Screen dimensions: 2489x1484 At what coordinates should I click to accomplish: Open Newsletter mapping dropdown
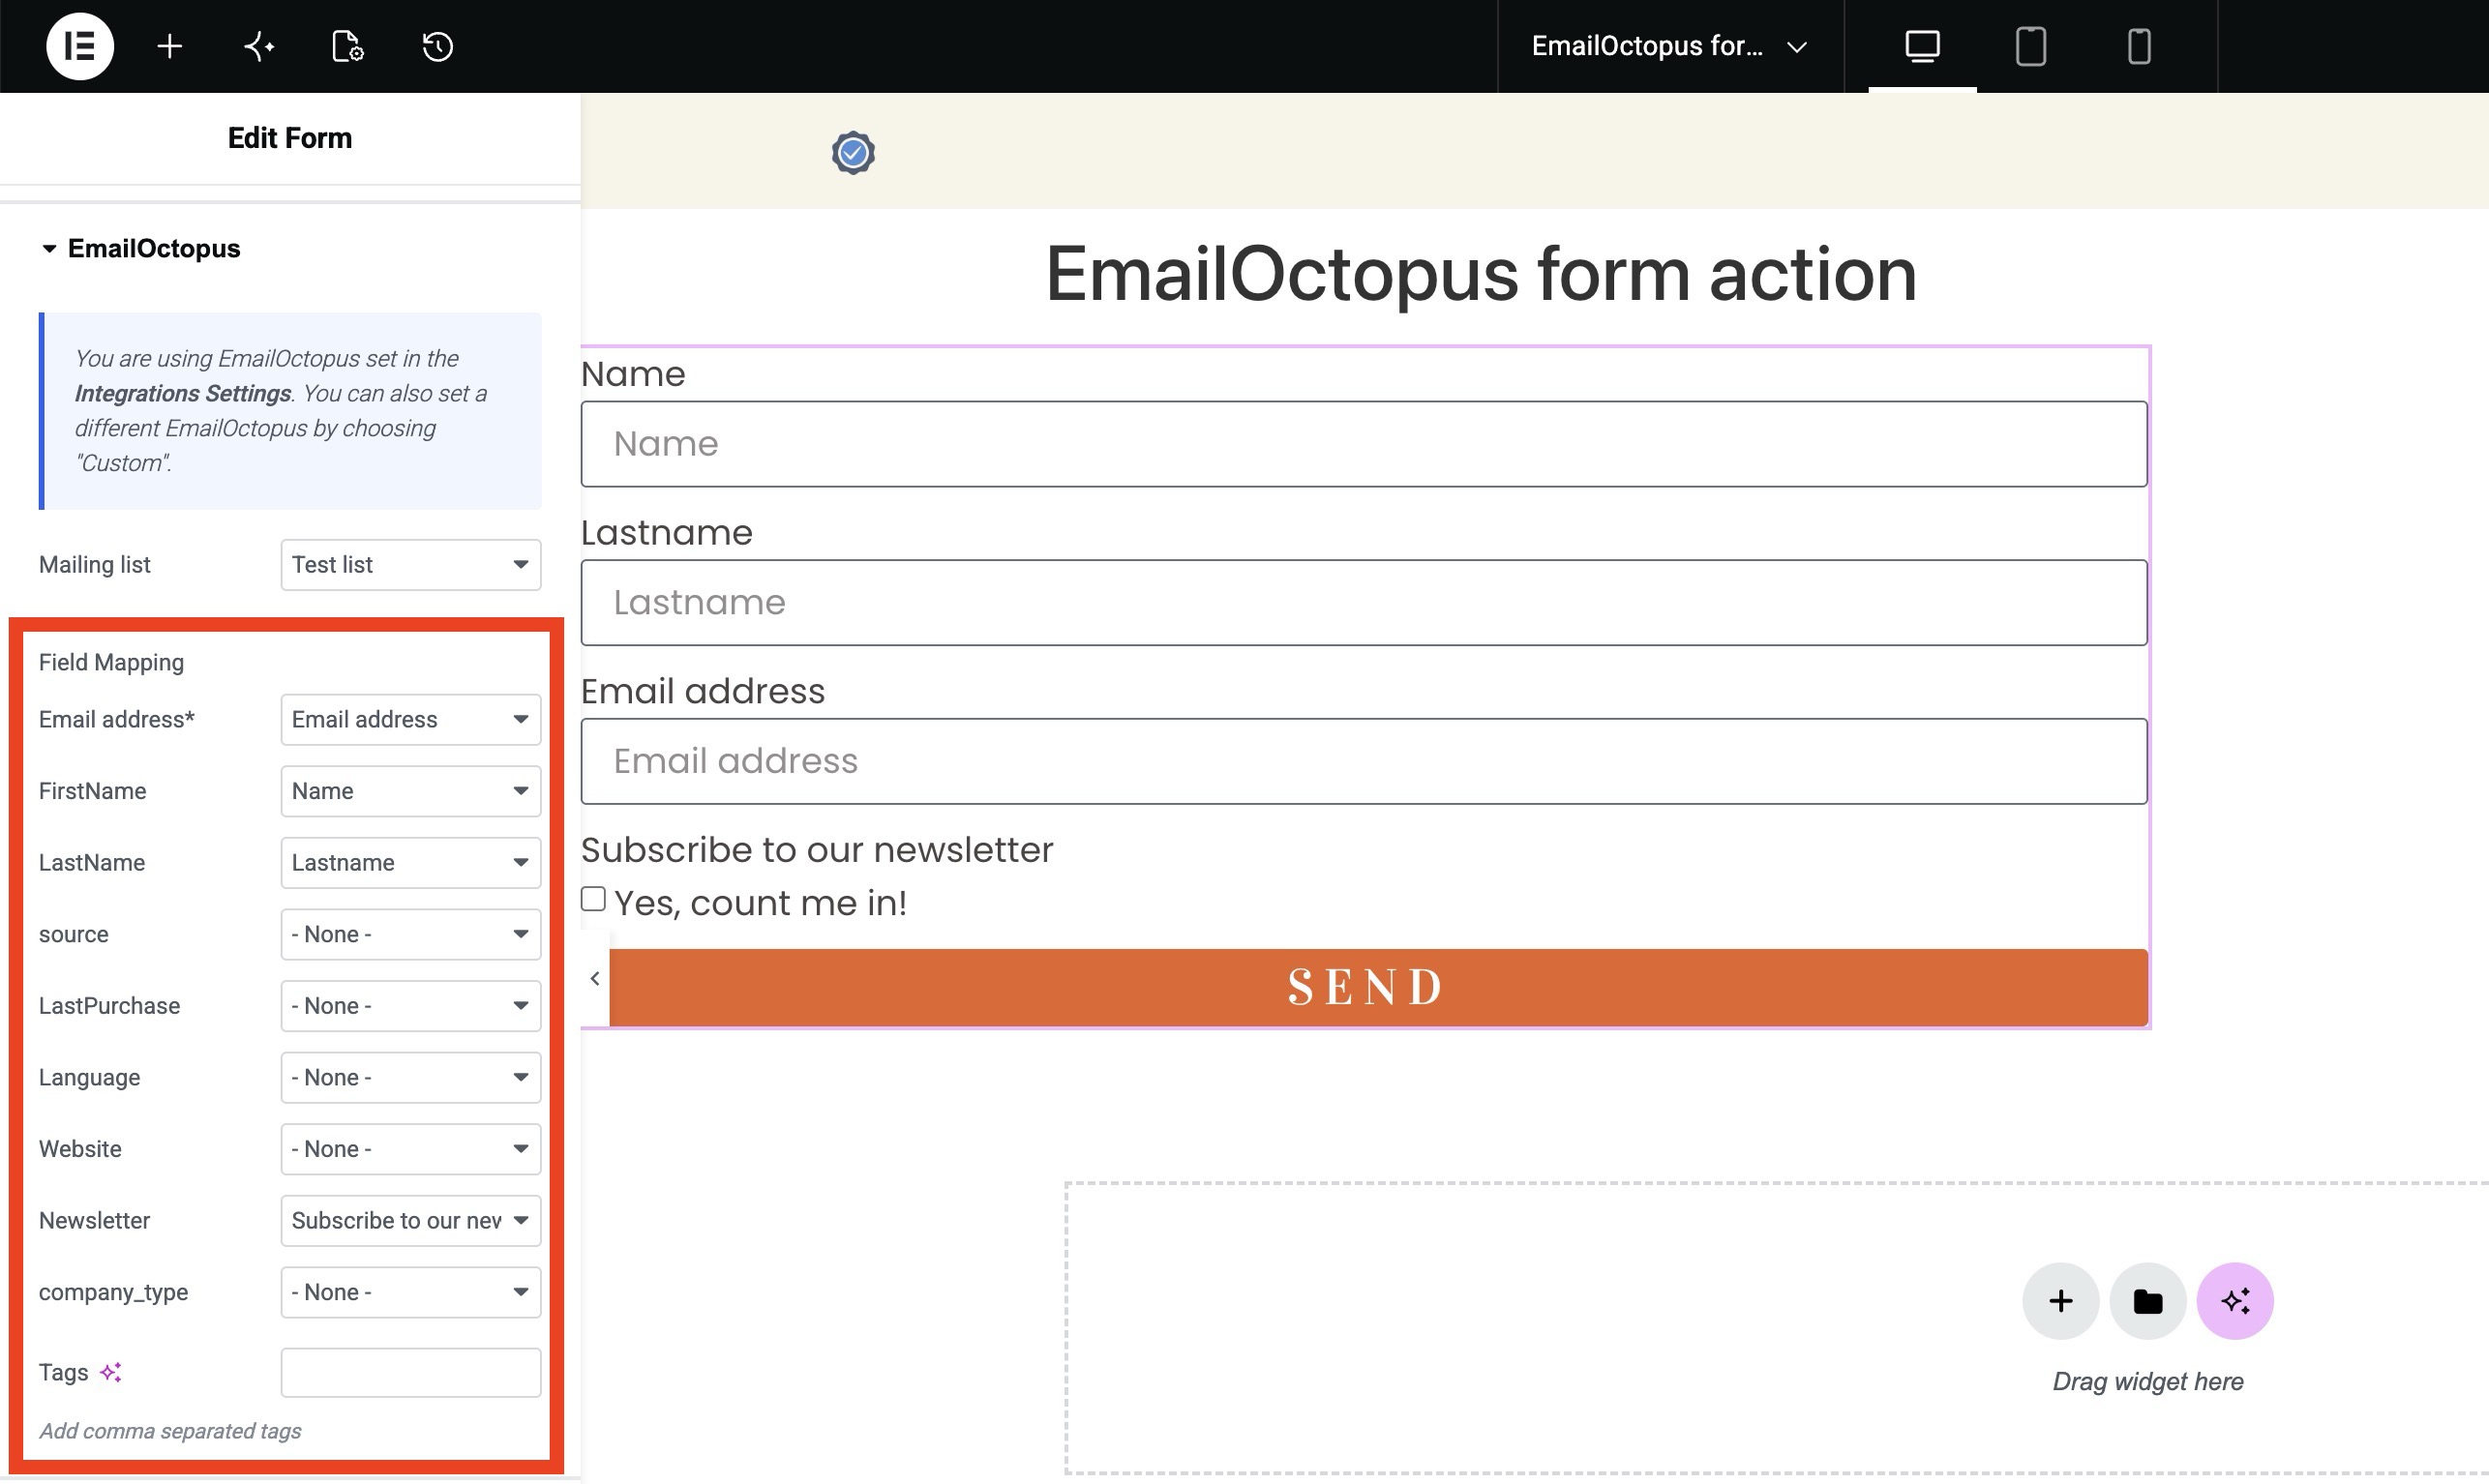click(411, 1221)
